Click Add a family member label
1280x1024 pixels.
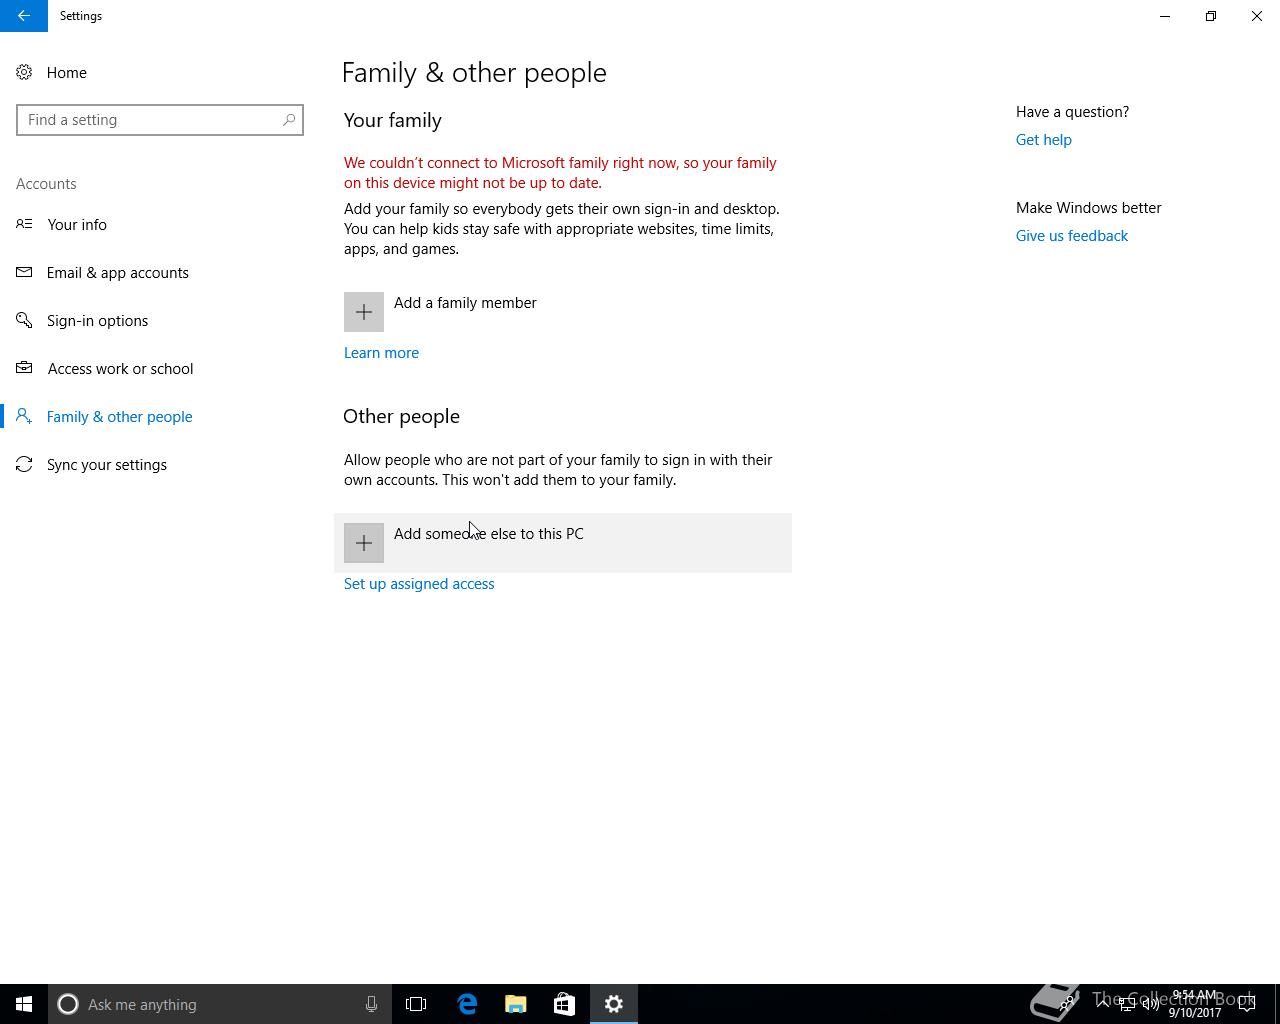[465, 303]
